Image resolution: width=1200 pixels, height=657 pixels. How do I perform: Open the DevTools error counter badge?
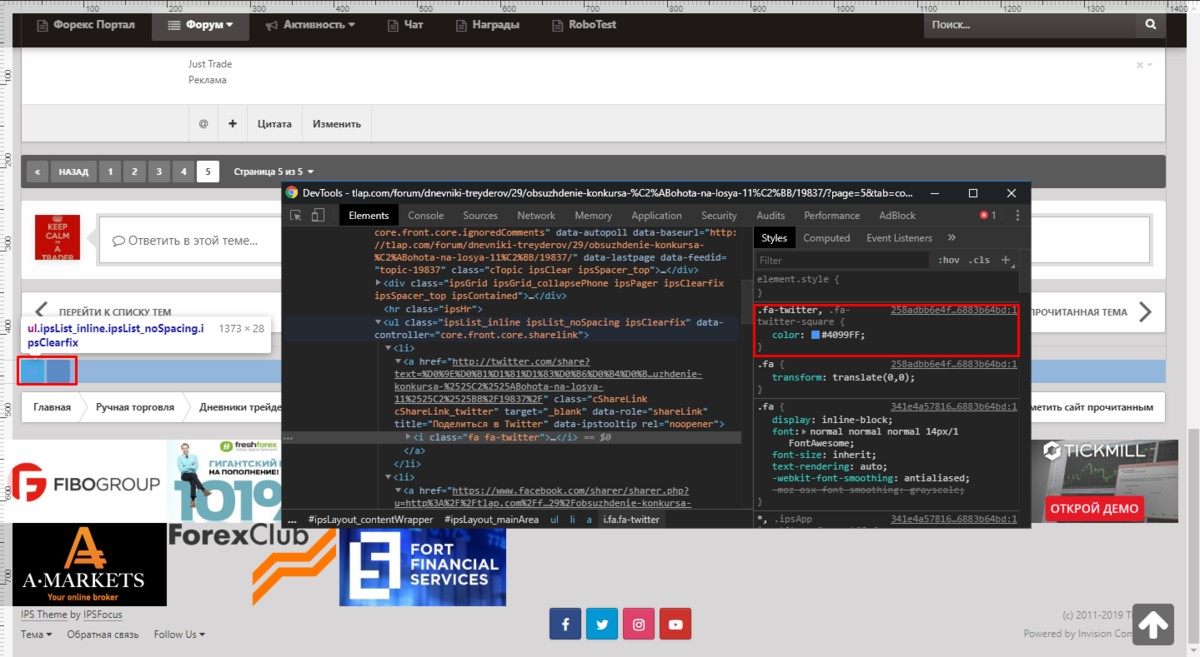(x=988, y=215)
